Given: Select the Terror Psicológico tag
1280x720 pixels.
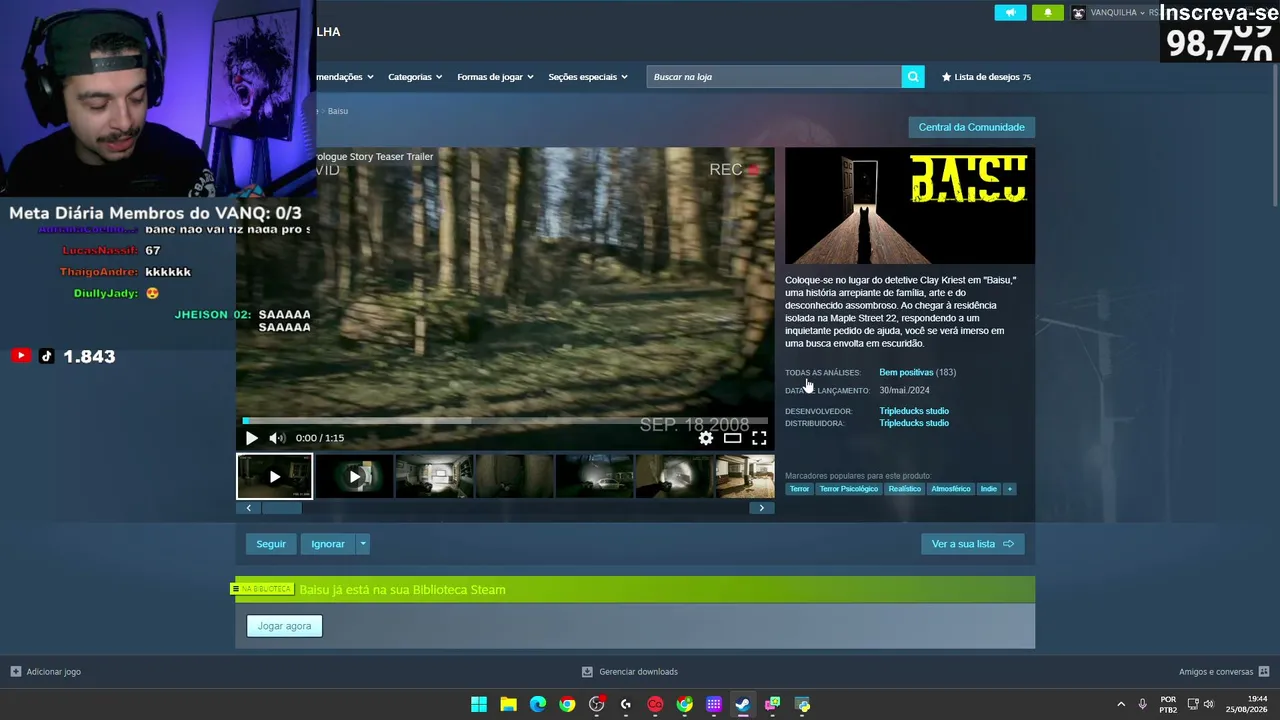Looking at the screenshot, I should 849,489.
